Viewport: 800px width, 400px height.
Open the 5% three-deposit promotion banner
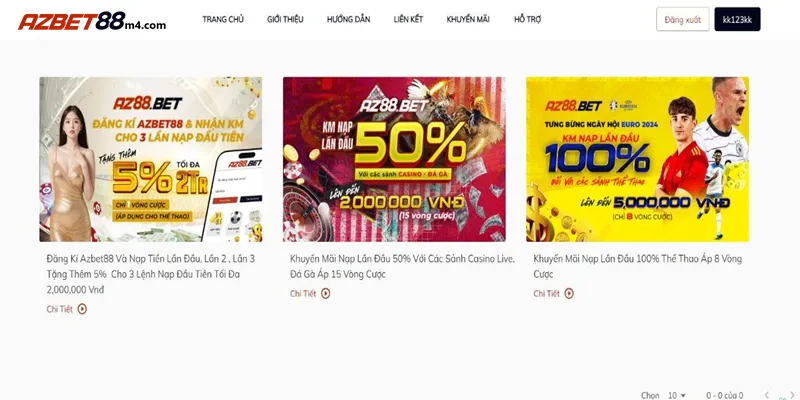point(151,159)
